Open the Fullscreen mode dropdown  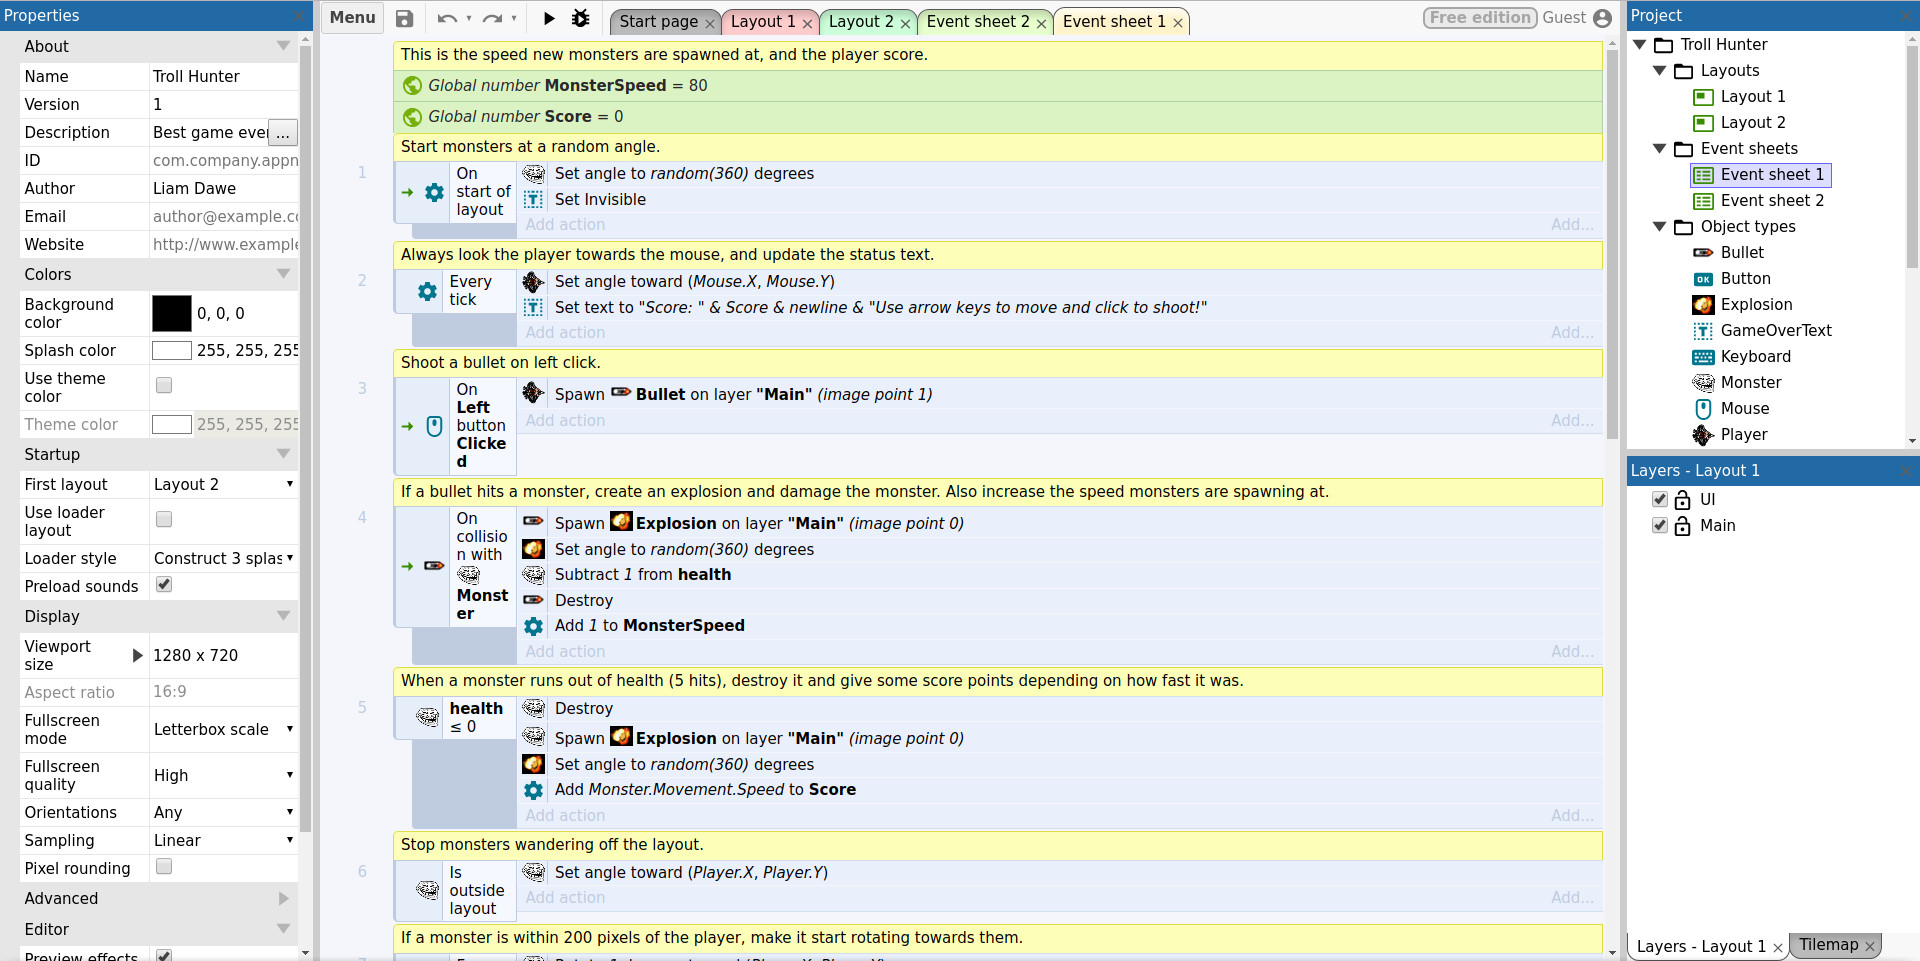(224, 730)
